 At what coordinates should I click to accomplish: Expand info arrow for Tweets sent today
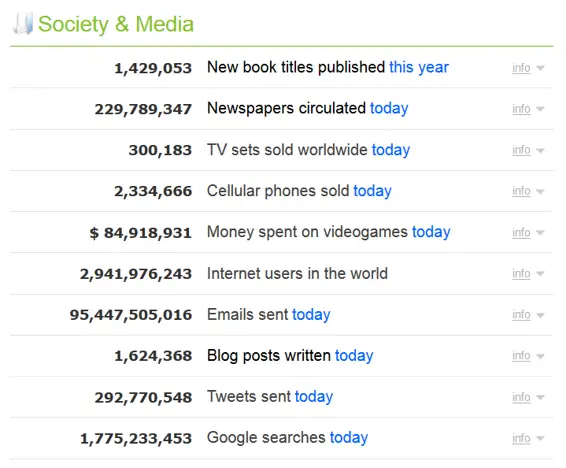coord(540,397)
